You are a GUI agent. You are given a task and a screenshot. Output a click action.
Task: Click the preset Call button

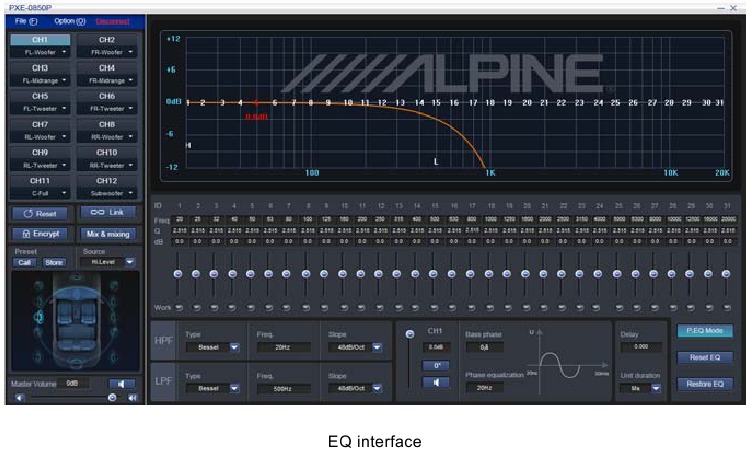pos(24,262)
